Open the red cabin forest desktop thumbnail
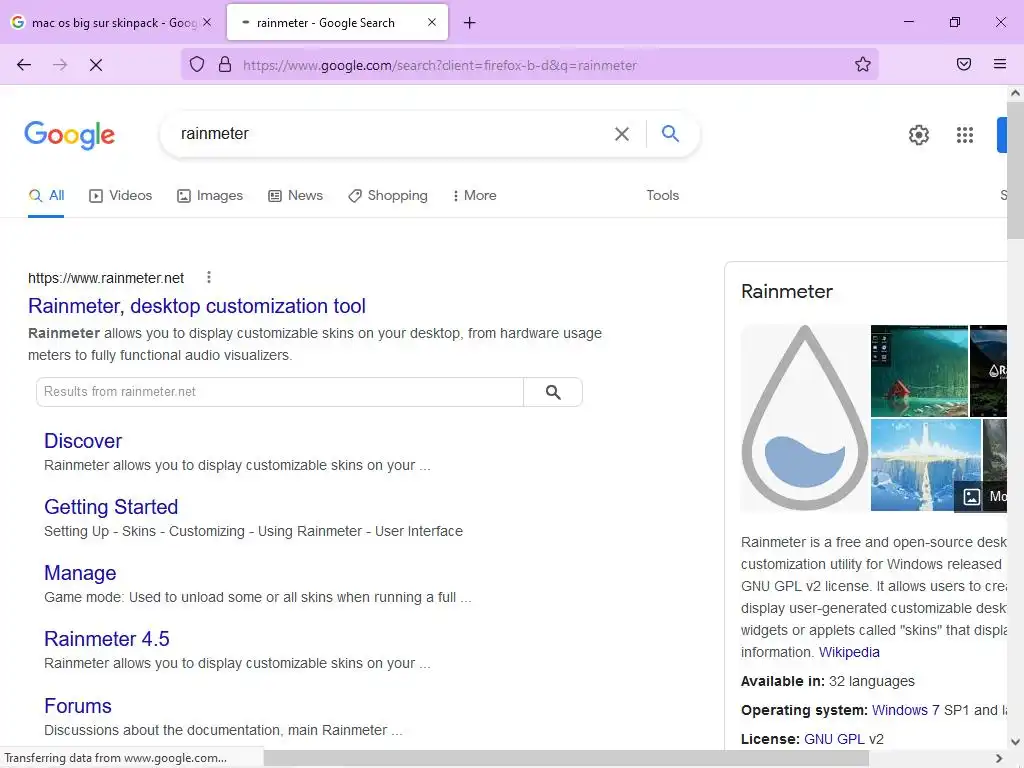Viewport: 1024px width, 768px height. [920, 371]
